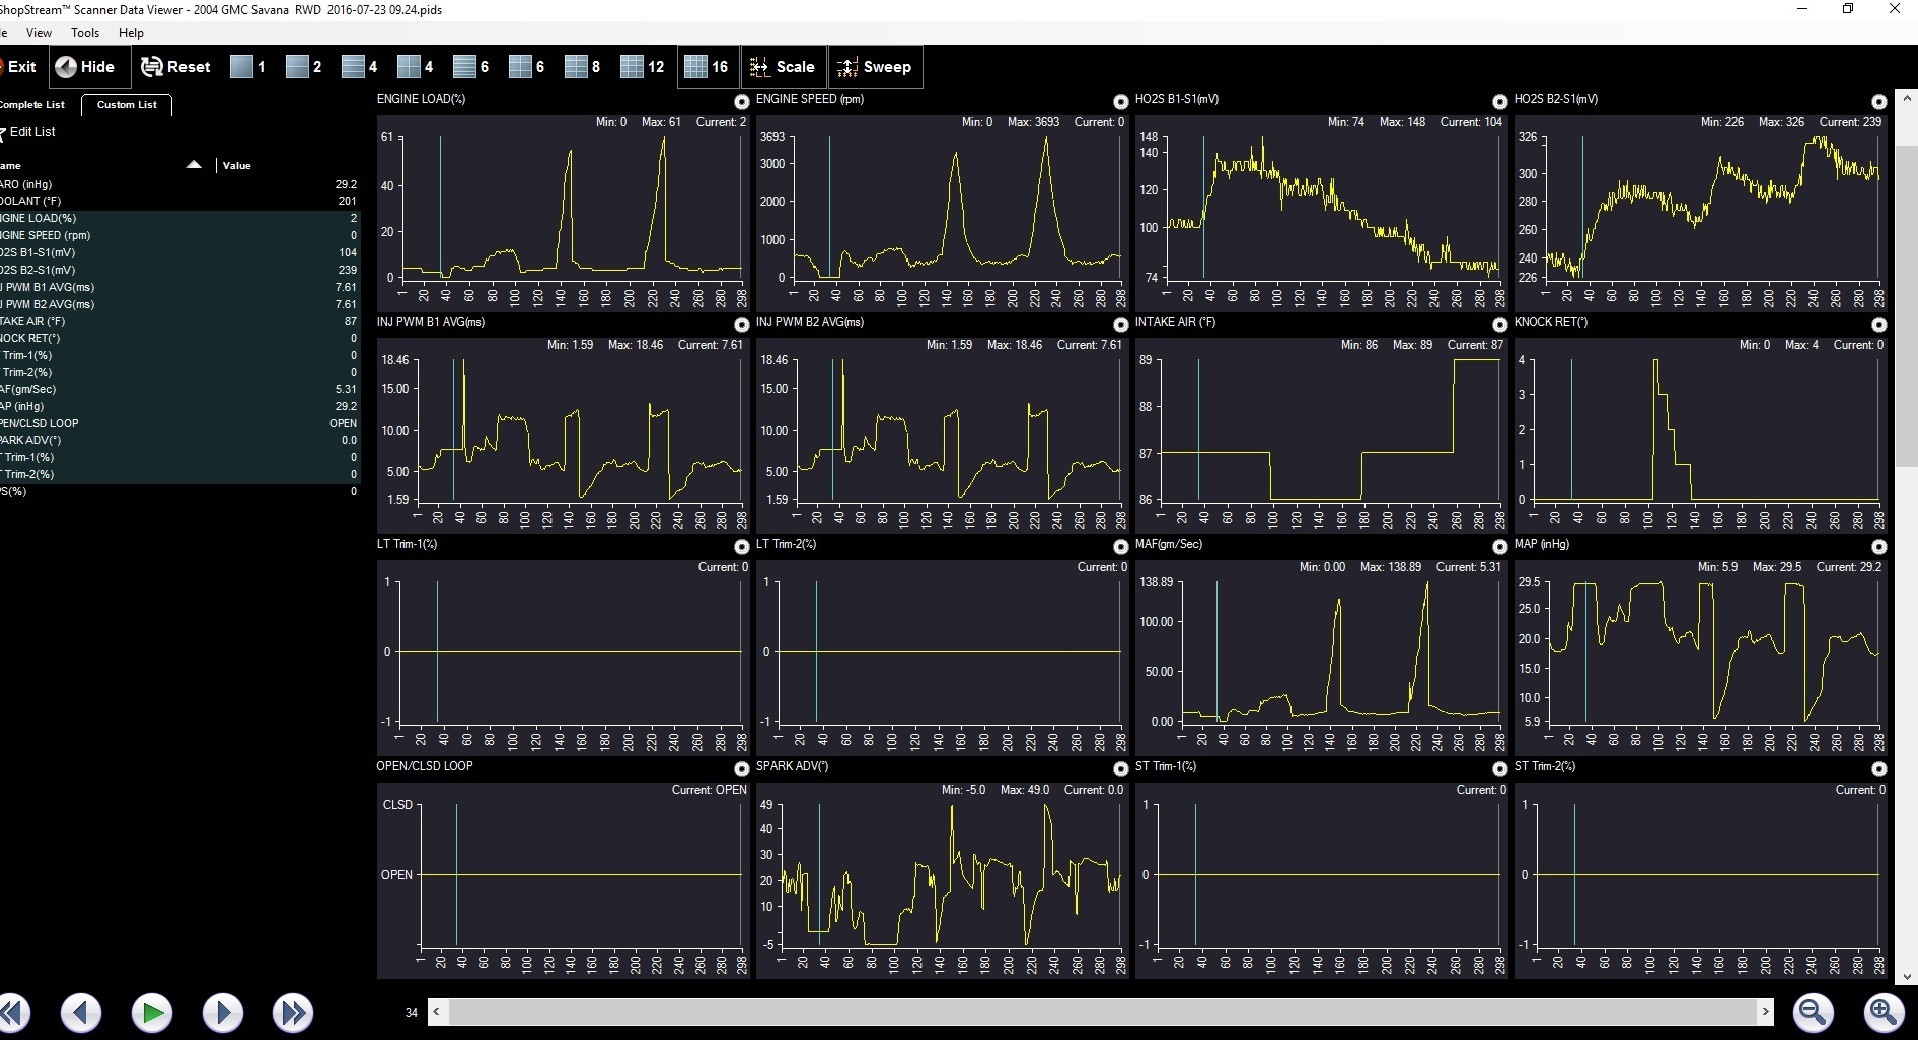
Task: Select the INJ PWM B1 AVG(ms) list row
Action: coord(180,287)
